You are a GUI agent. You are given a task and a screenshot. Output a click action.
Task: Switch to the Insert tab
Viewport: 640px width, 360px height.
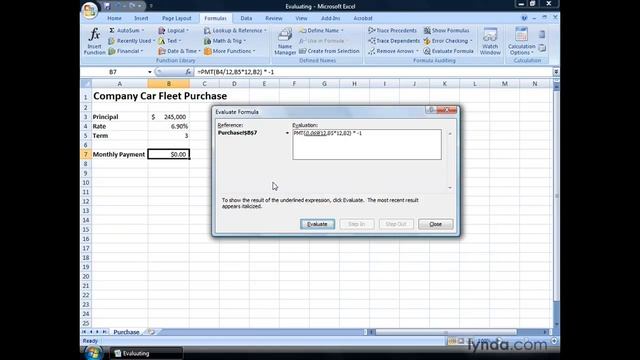click(x=141, y=18)
